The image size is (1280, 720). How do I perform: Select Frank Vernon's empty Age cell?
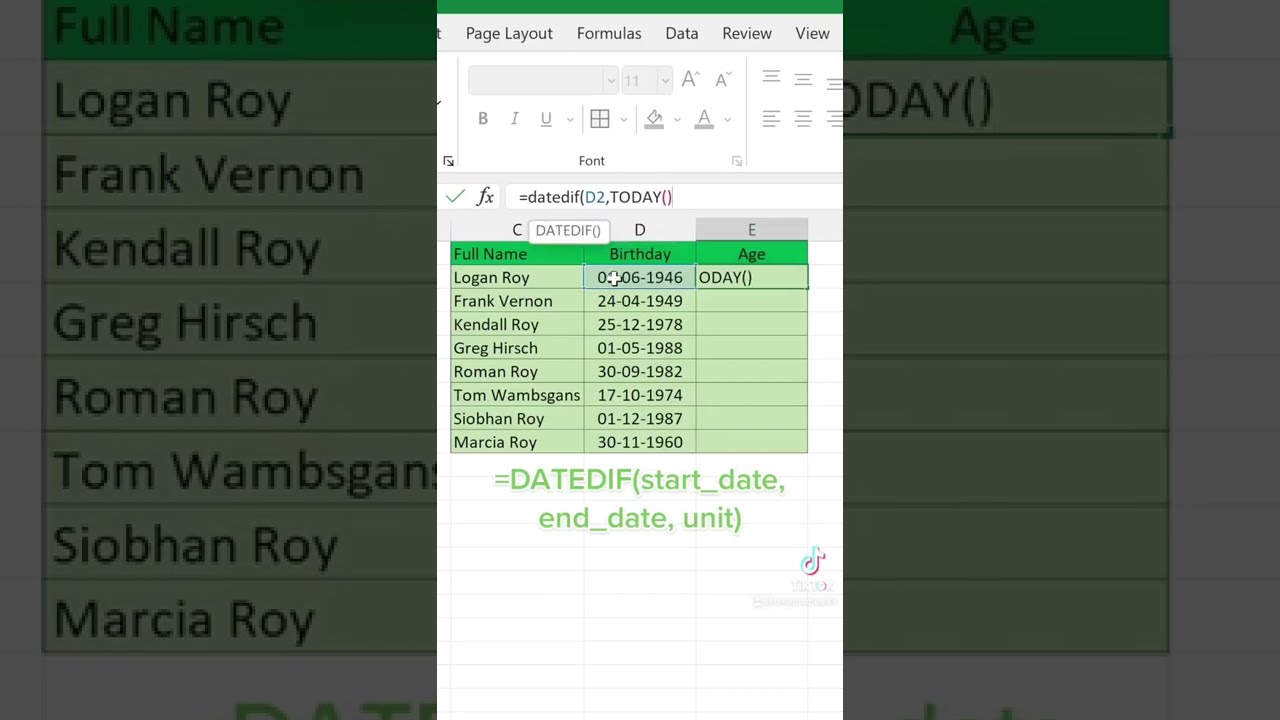pyautogui.click(x=752, y=301)
